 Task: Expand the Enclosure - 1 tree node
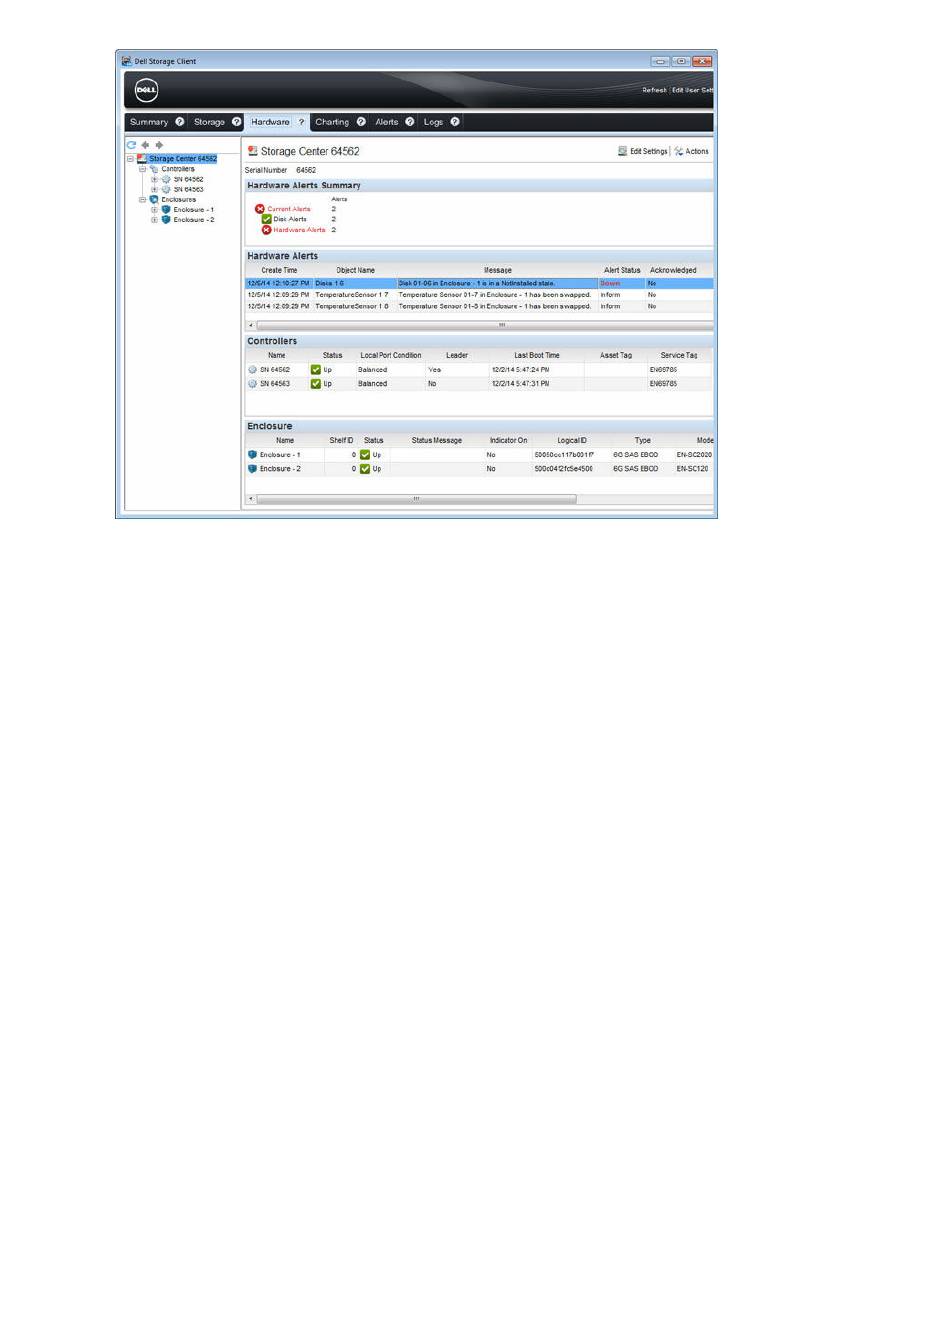155,210
